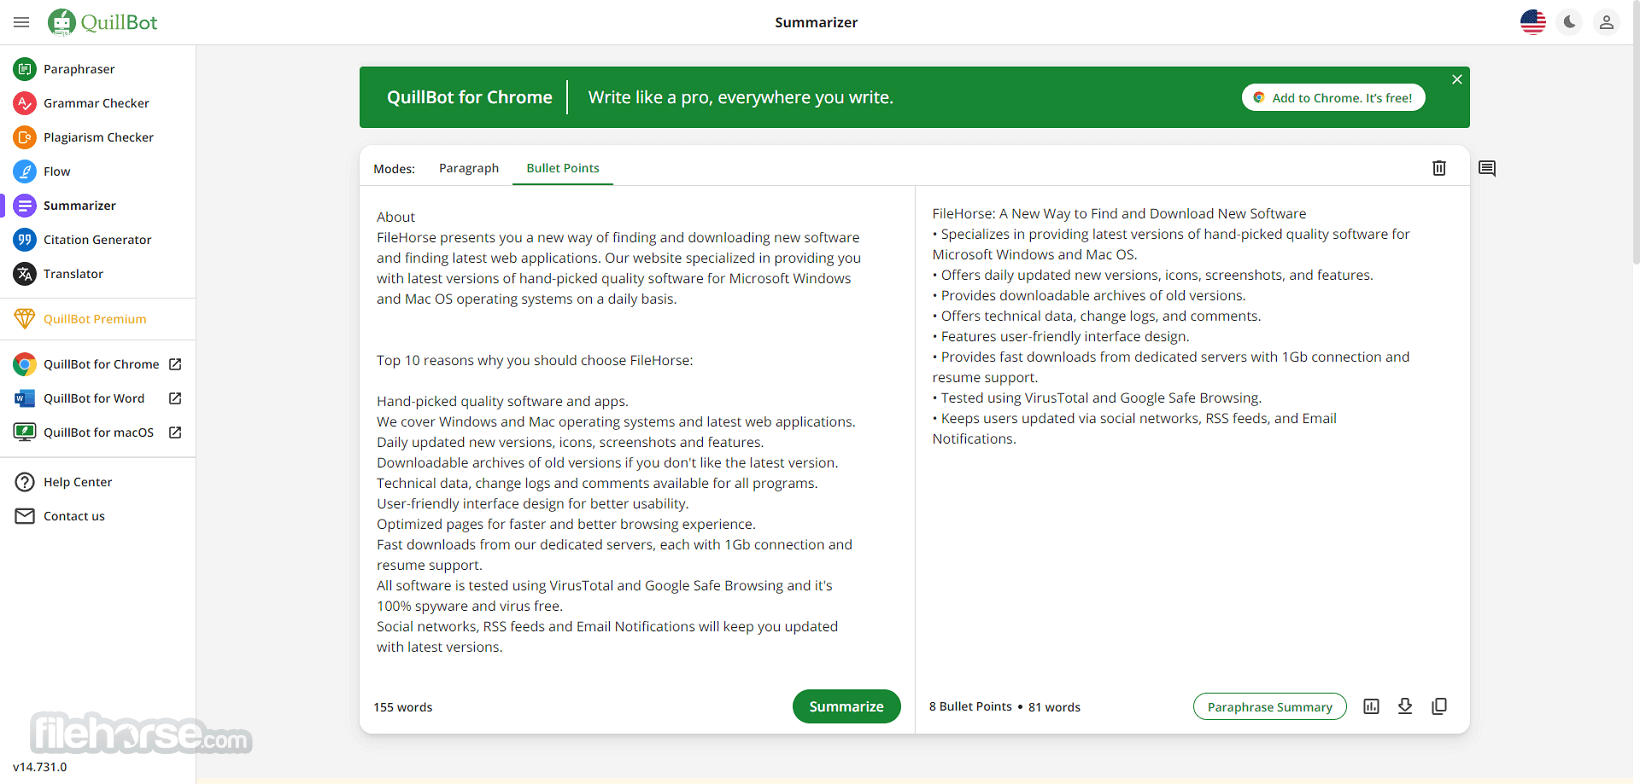Open the Flow tool icon
1640x784 pixels.
[x=25, y=171]
